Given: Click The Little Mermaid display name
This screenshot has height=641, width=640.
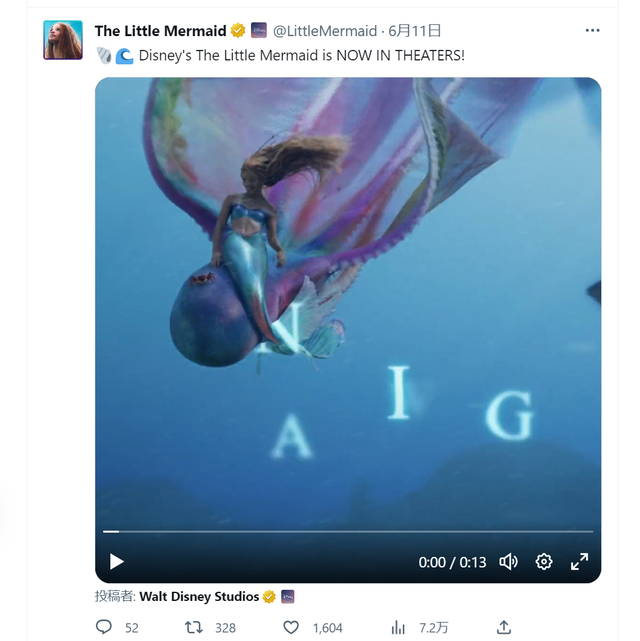Looking at the screenshot, I should coord(160,31).
